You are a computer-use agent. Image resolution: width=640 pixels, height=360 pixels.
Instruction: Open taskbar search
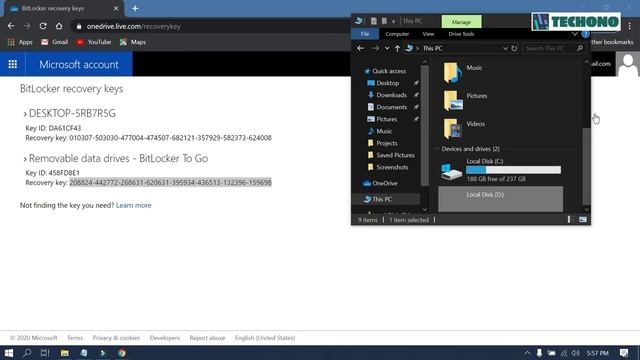[27, 353]
